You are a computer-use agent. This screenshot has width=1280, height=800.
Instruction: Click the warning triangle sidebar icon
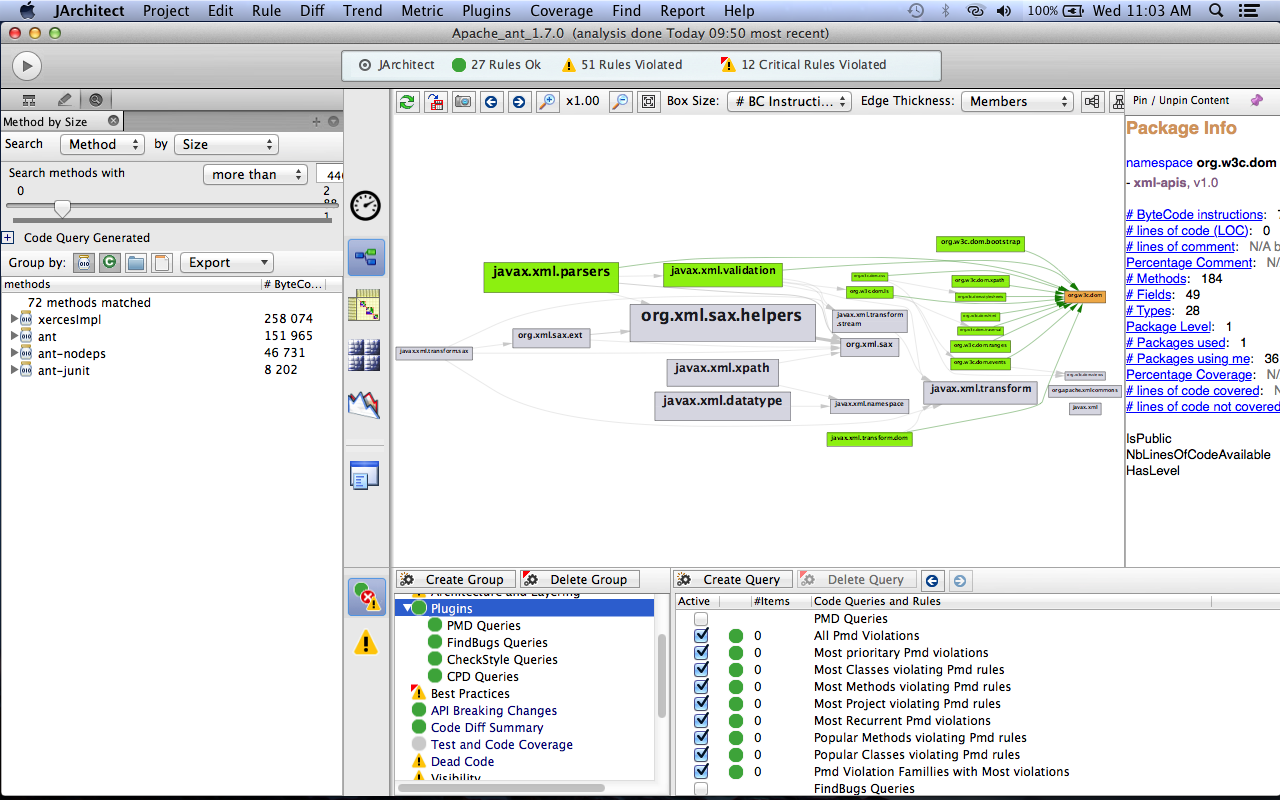coord(366,643)
